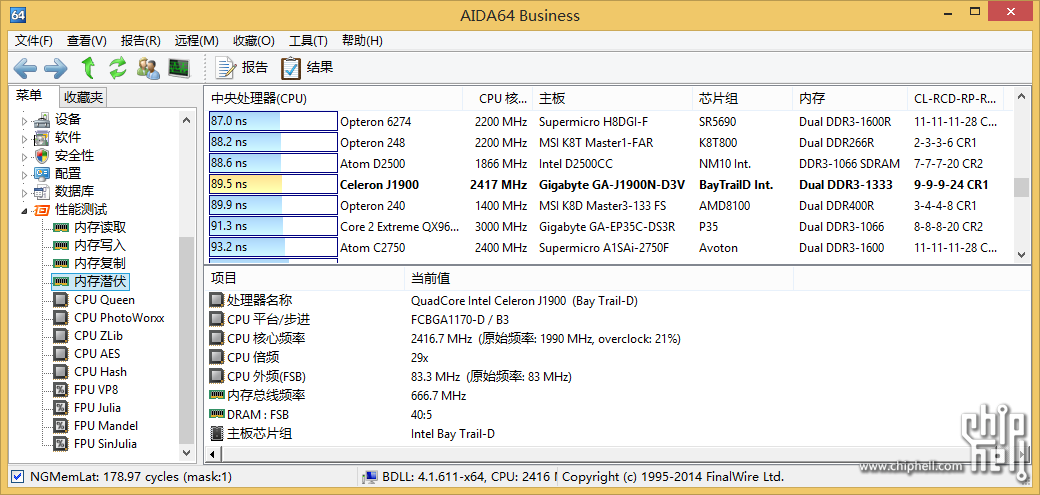Select the 性能测试 benchmark tree node
This screenshot has height=495, width=1040.
coord(81,210)
